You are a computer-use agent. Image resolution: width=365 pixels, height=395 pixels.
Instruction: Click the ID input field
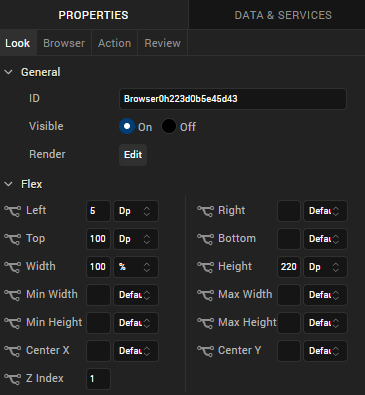coord(233,99)
